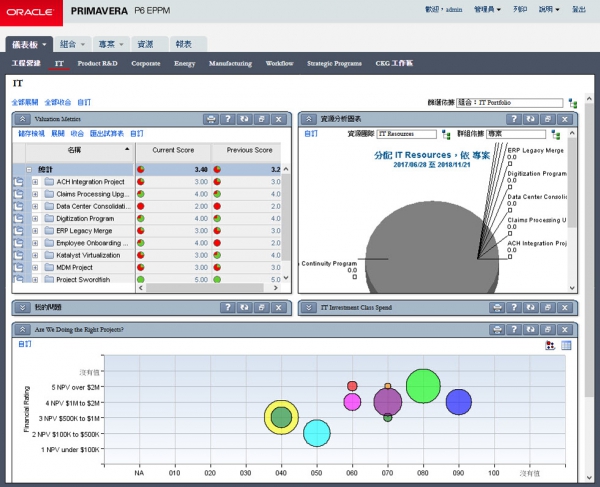Screen dimensions: 600x487
Task: Switch to Strategic Programs dashboard
Action: tap(334, 64)
